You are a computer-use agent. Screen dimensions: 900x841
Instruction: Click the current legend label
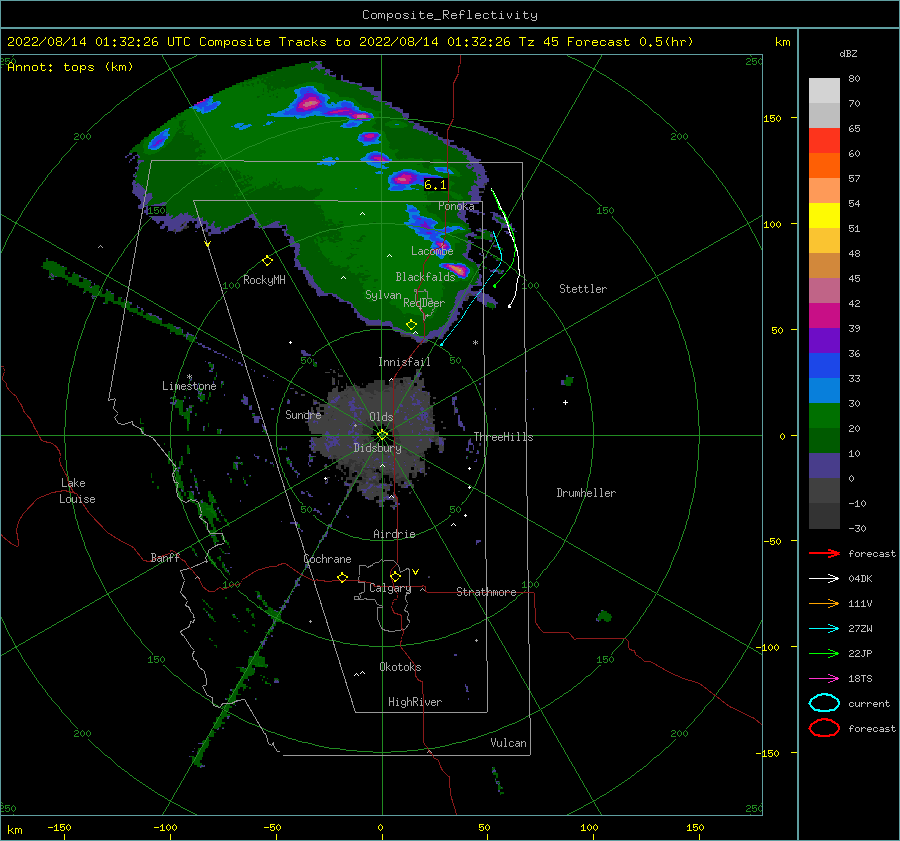[x=869, y=703]
